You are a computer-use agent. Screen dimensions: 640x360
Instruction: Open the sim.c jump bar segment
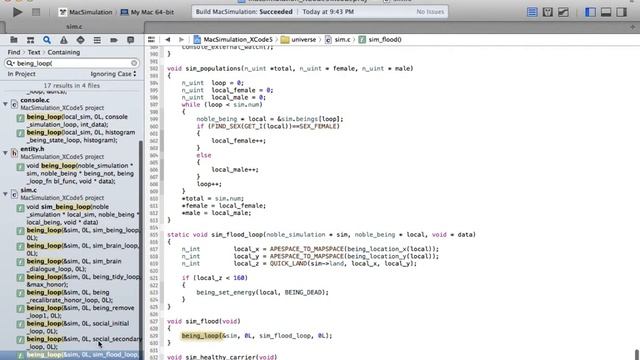click(338, 40)
